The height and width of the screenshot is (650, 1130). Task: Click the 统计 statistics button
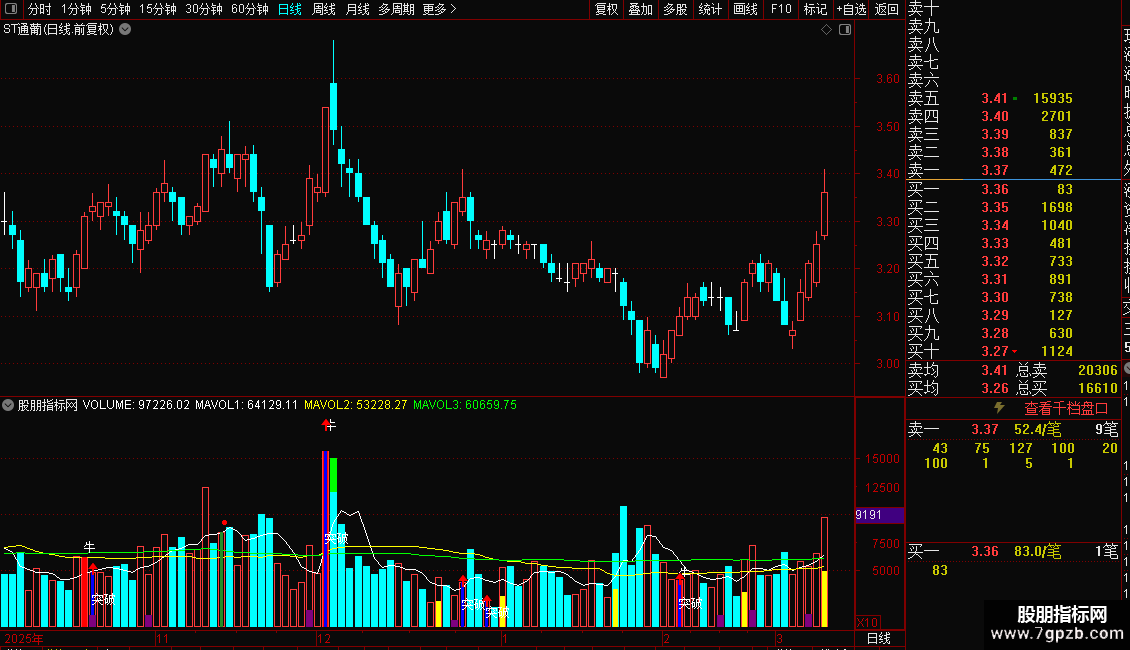coord(710,9)
